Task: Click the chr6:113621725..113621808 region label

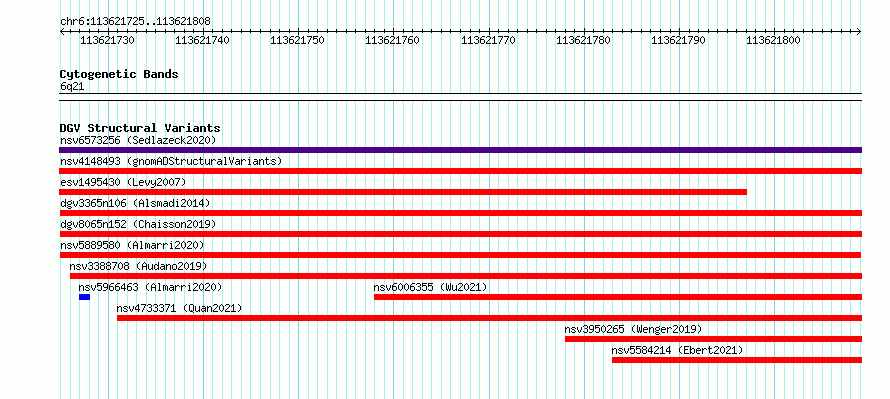Action: coord(135,22)
